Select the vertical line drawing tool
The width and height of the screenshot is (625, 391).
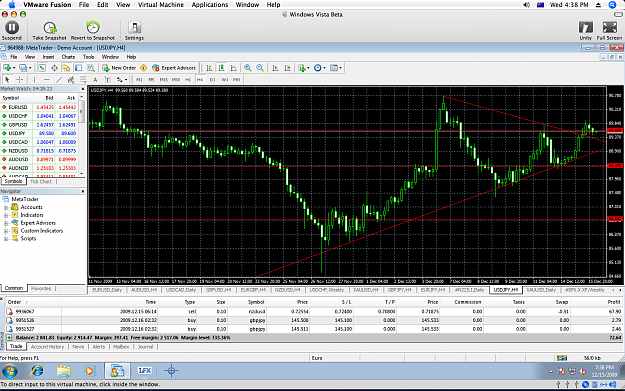coord(34,79)
